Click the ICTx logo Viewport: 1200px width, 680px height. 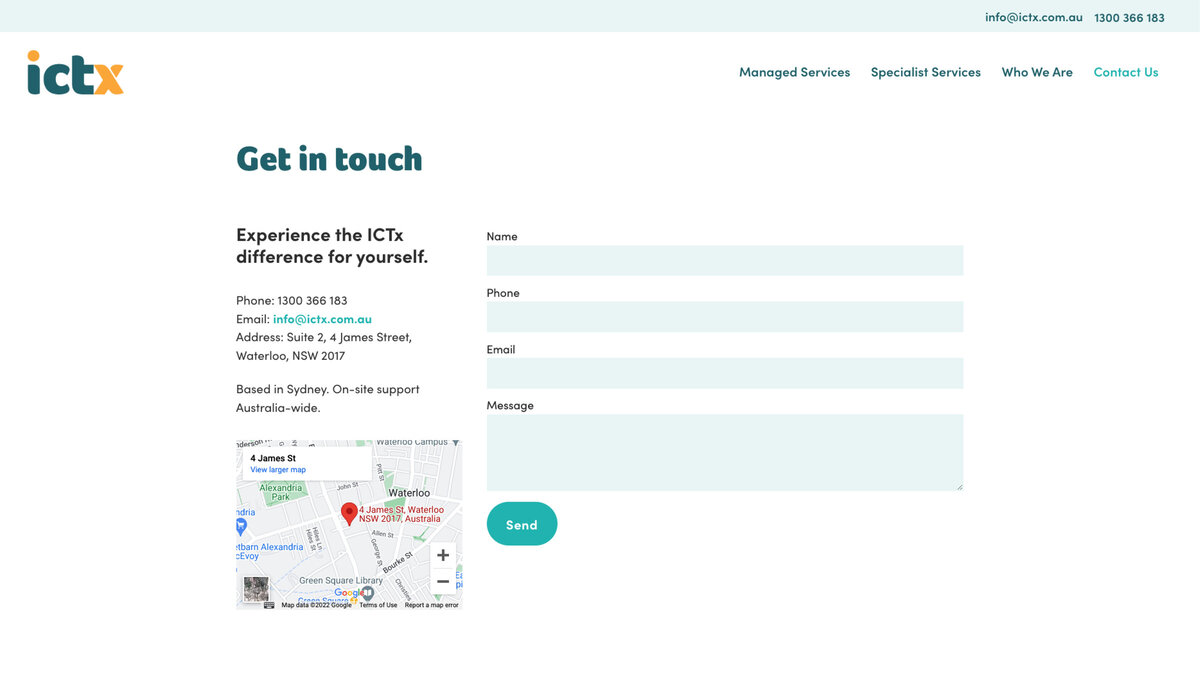75,73
